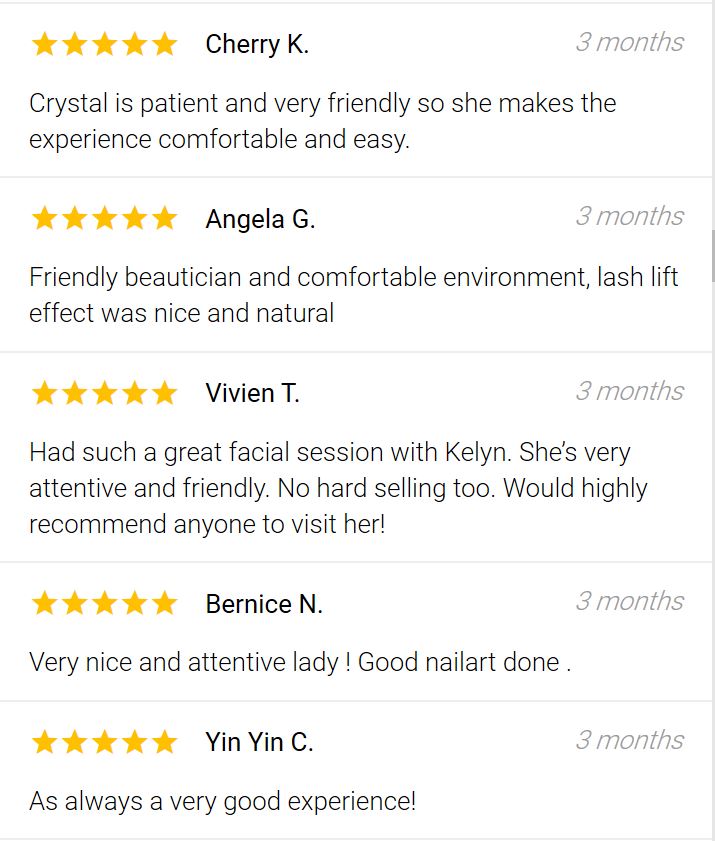Click the star rating beside Yin Yin C.
Screen dimensions: 715x841
click(x=104, y=742)
